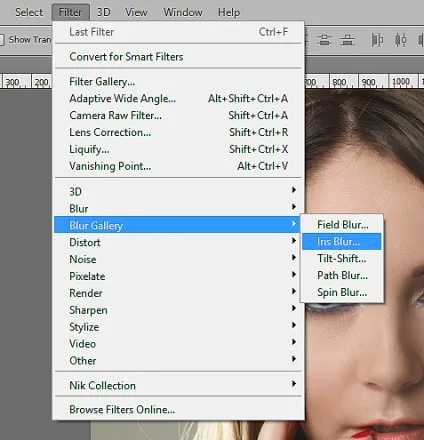
Task: Click the Distribute Bottom Edges icon
Action: point(347,40)
